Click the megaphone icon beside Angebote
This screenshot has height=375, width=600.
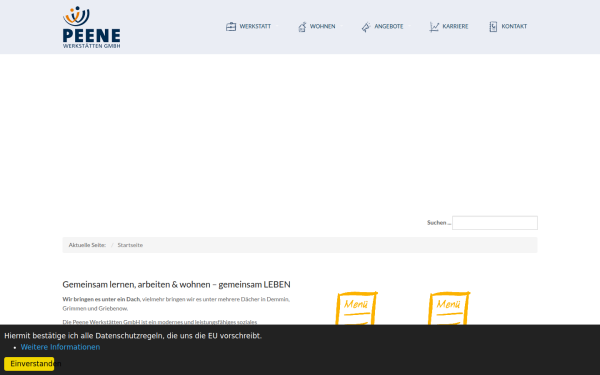366,27
